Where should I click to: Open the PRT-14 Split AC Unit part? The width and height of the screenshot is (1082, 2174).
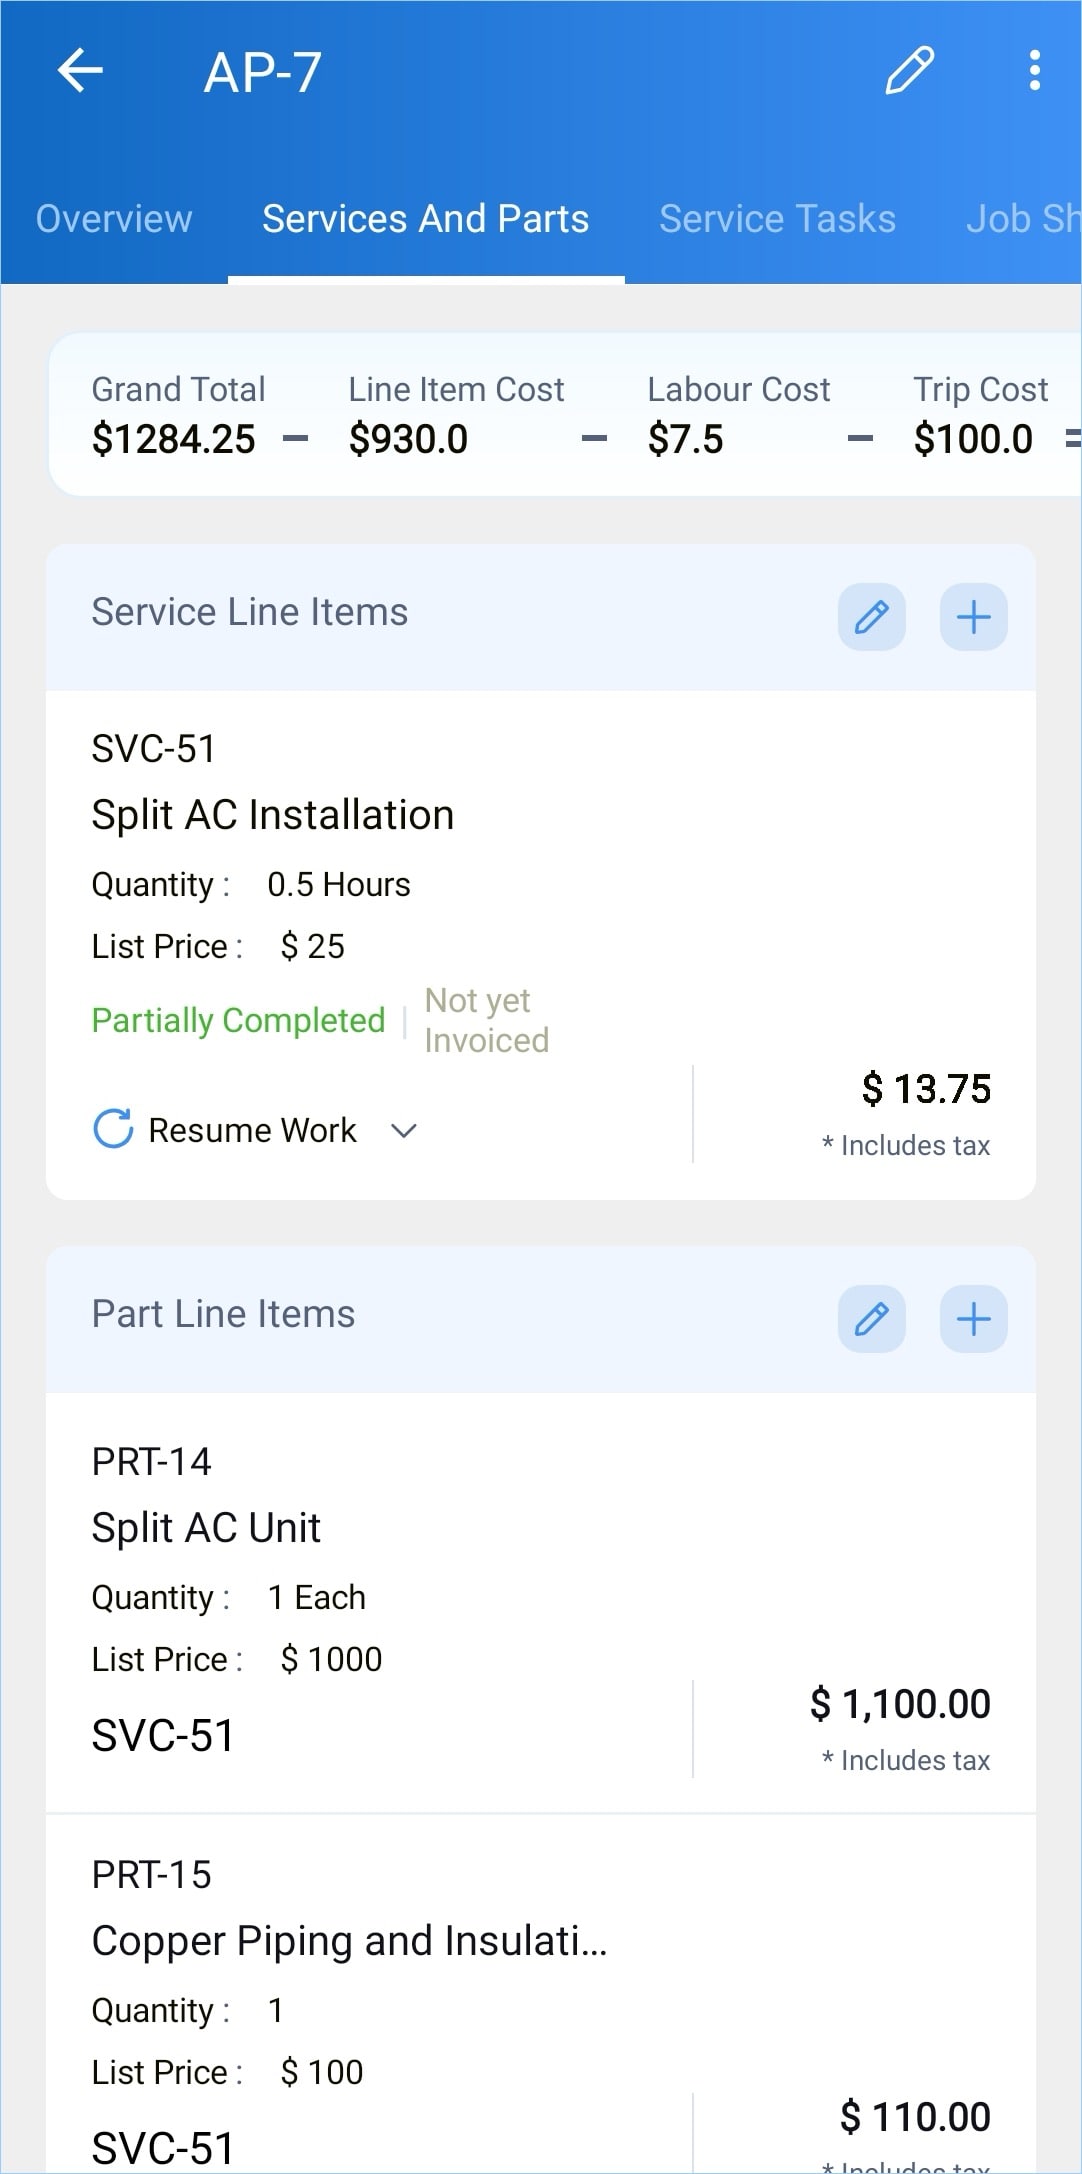[x=206, y=1528]
